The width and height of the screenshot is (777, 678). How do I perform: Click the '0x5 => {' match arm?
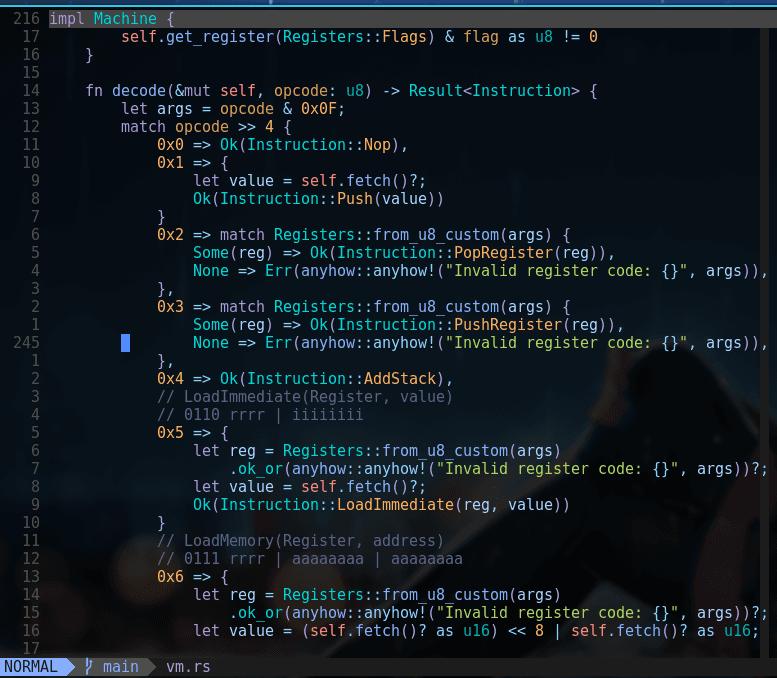(x=193, y=433)
